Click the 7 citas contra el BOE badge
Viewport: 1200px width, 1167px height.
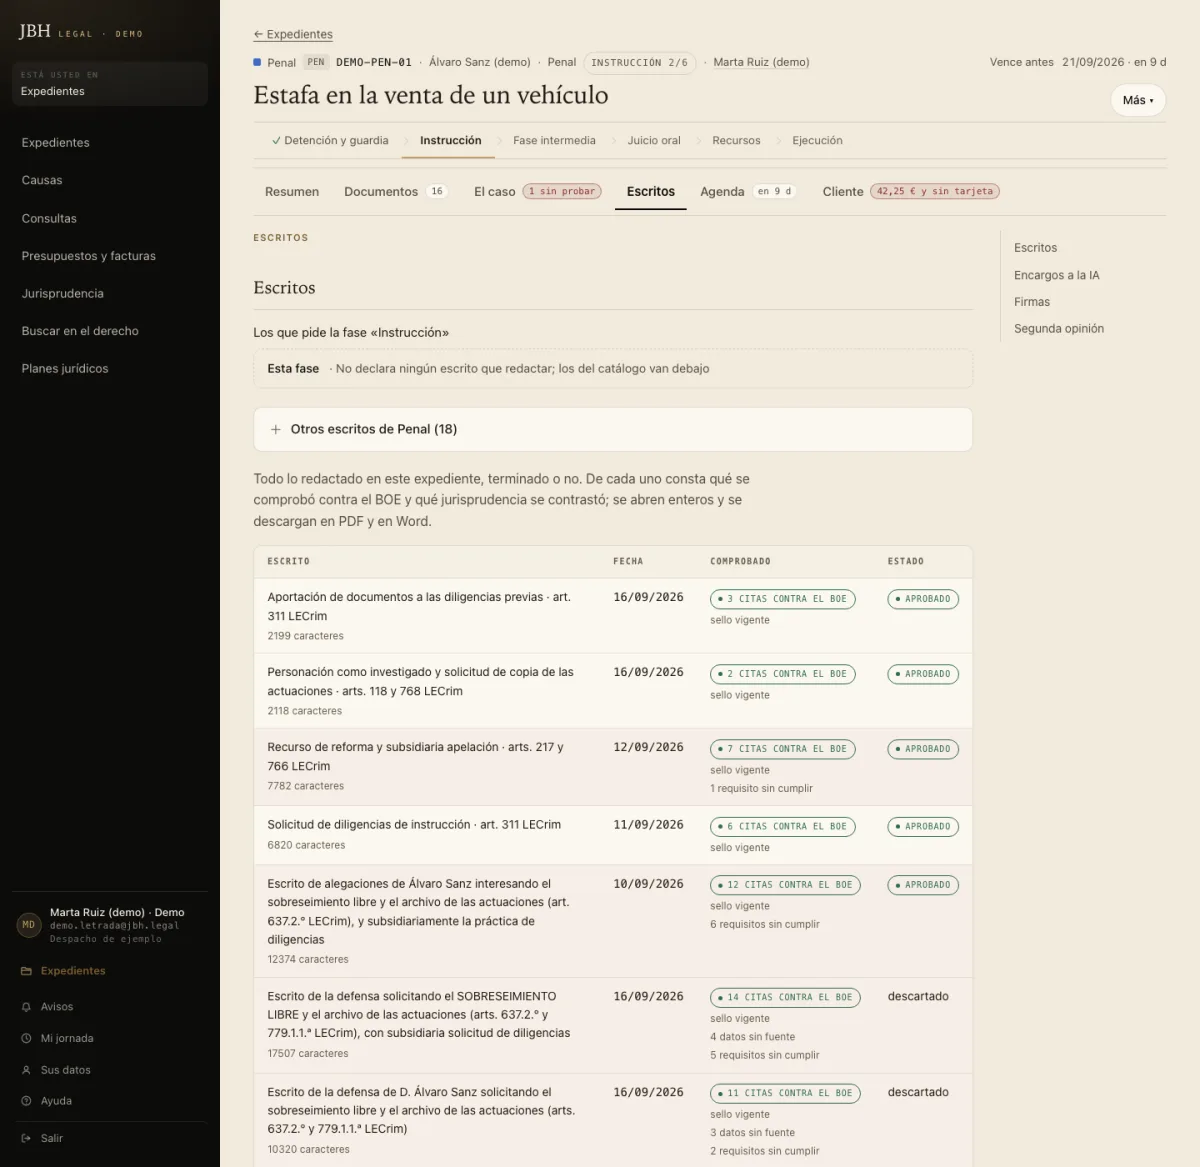(783, 749)
